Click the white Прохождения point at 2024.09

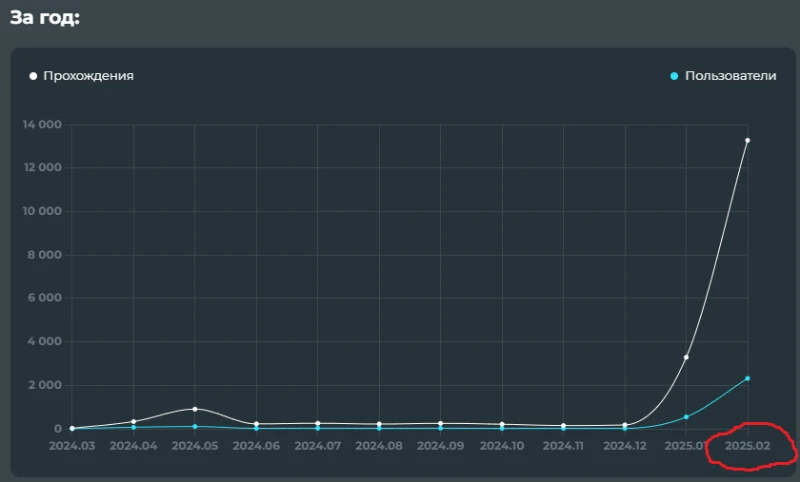tap(440, 423)
